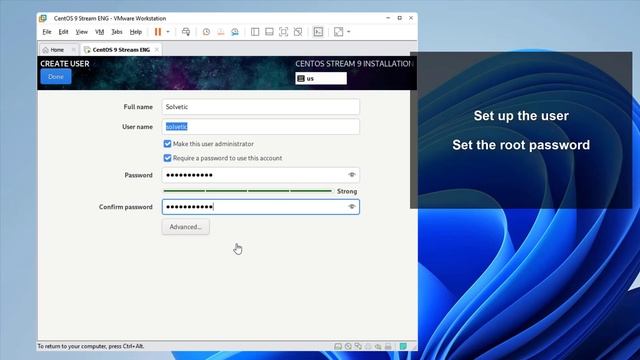
Task: Uncheck Make this user administrator
Action: coord(167,144)
